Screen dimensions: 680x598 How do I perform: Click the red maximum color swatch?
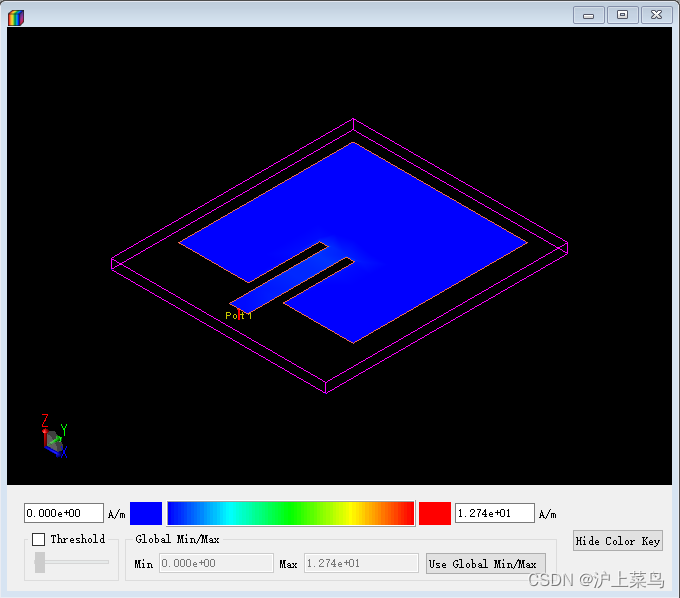point(435,513)
